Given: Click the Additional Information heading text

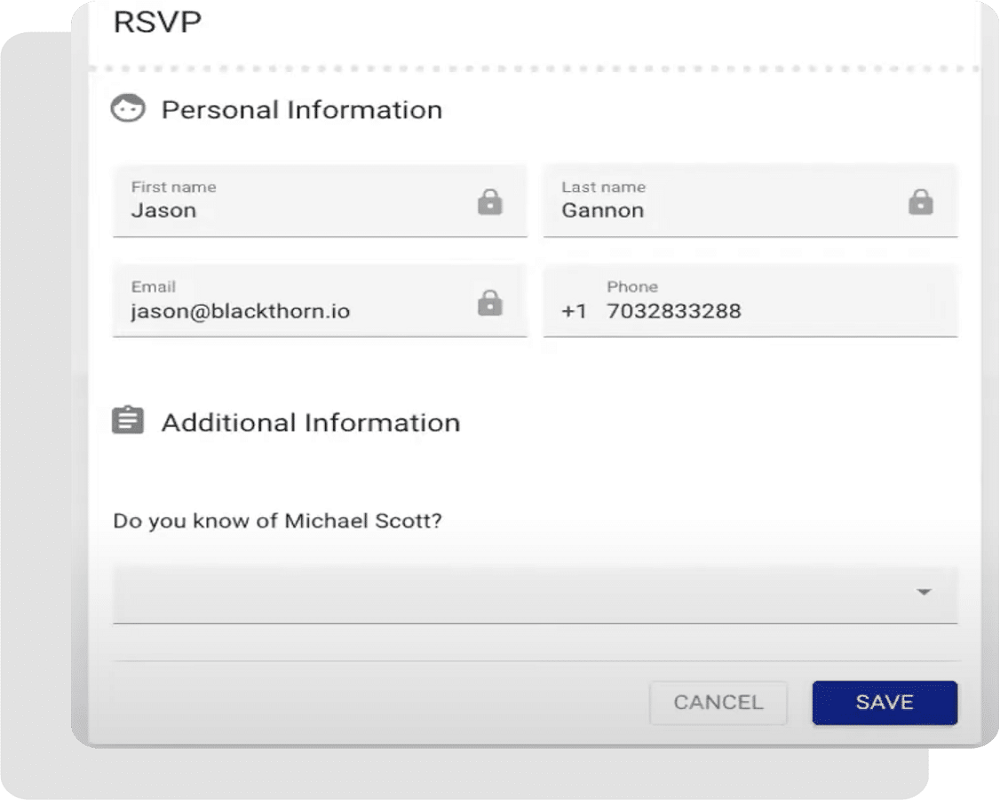Looking at the screenshot, I should 311,423.
